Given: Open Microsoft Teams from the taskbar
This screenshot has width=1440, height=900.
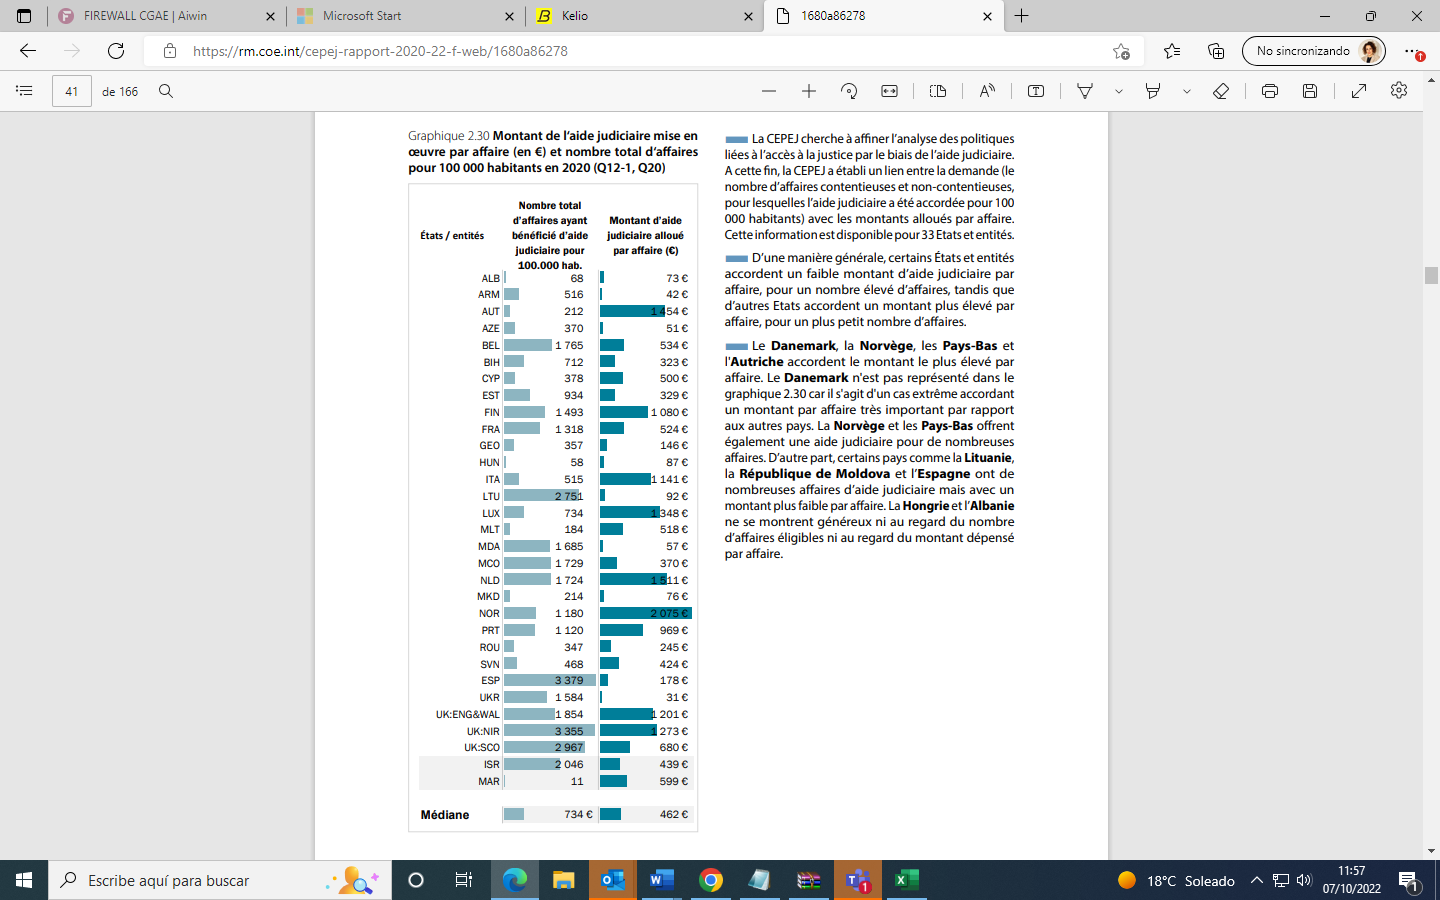Looking at the screenshot, I should point(858,880).
